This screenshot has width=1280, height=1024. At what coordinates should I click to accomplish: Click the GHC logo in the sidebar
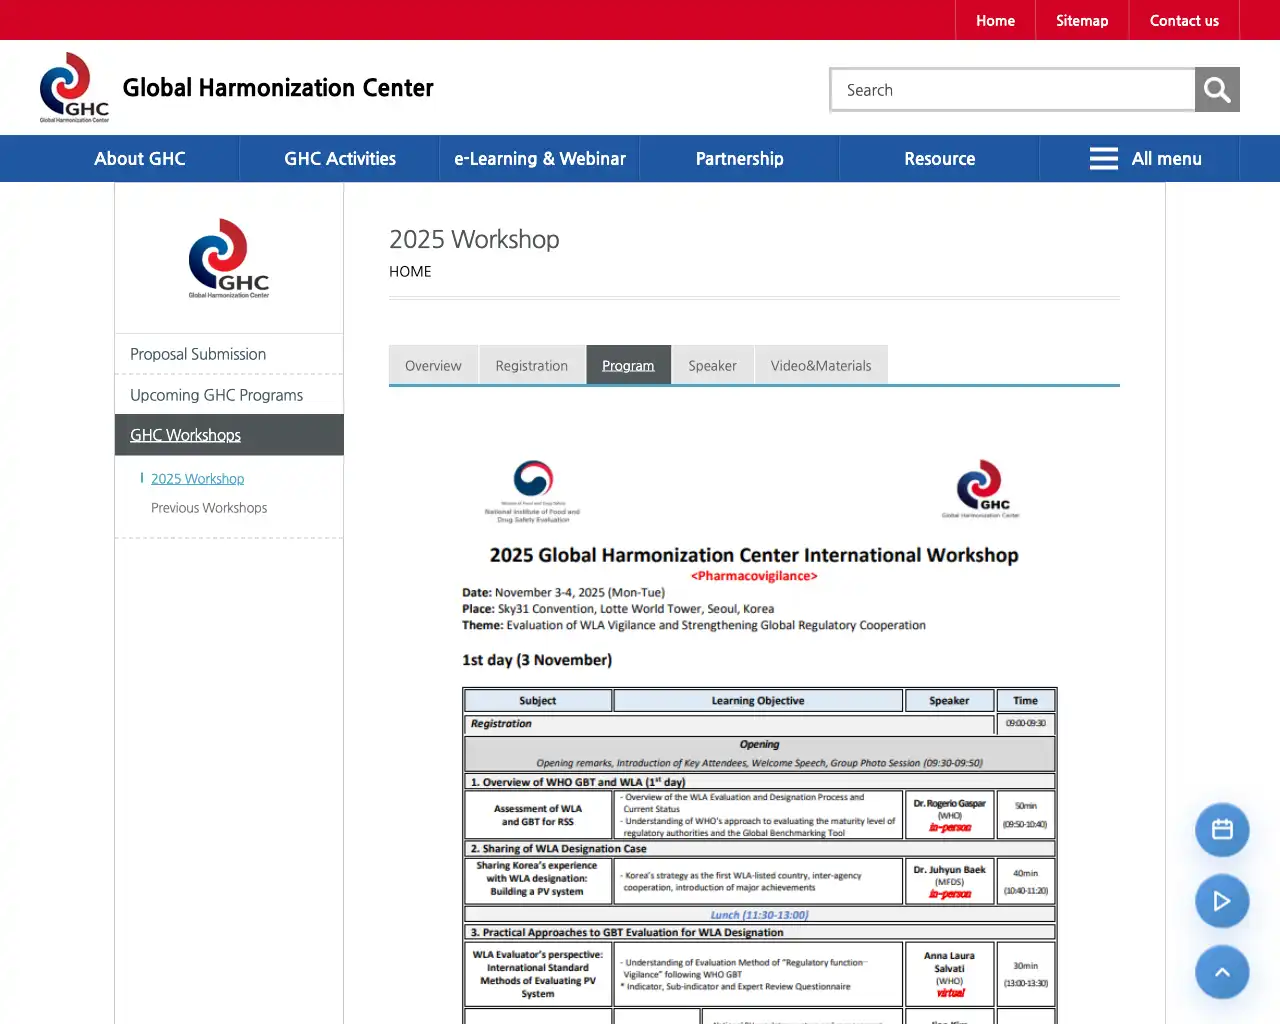coord(228,258)
